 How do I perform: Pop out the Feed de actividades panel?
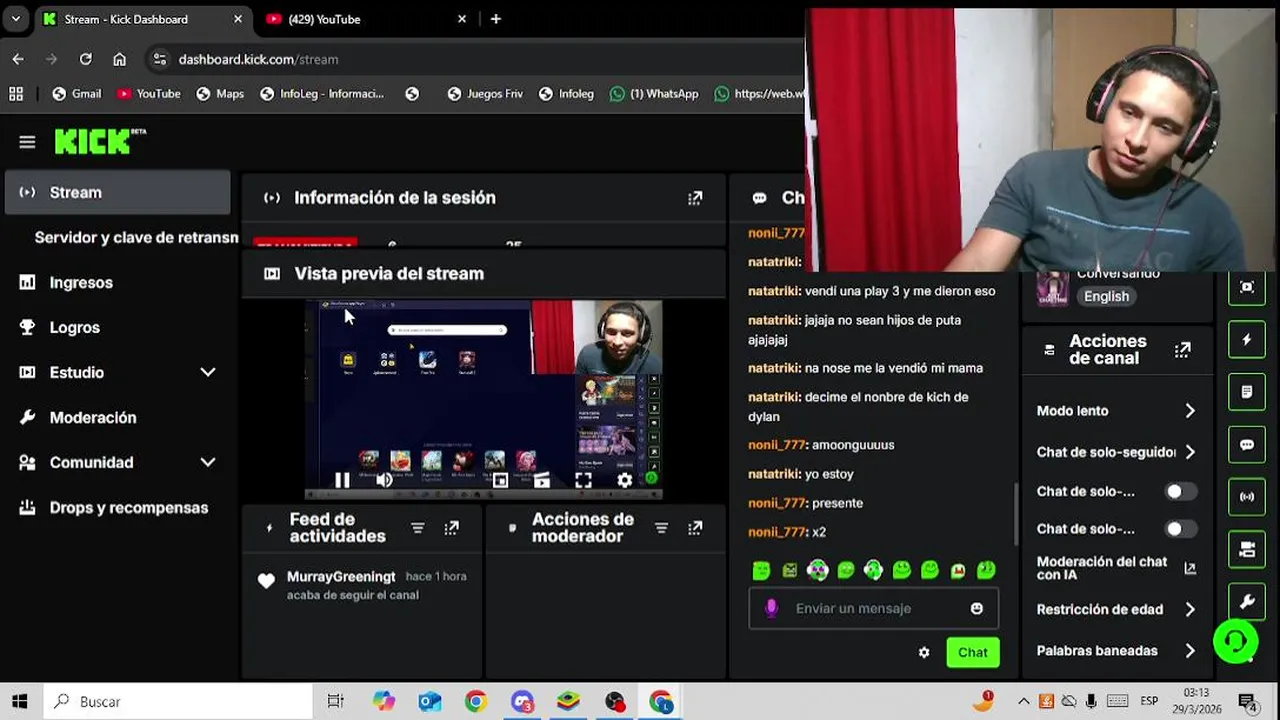(452, 528)
